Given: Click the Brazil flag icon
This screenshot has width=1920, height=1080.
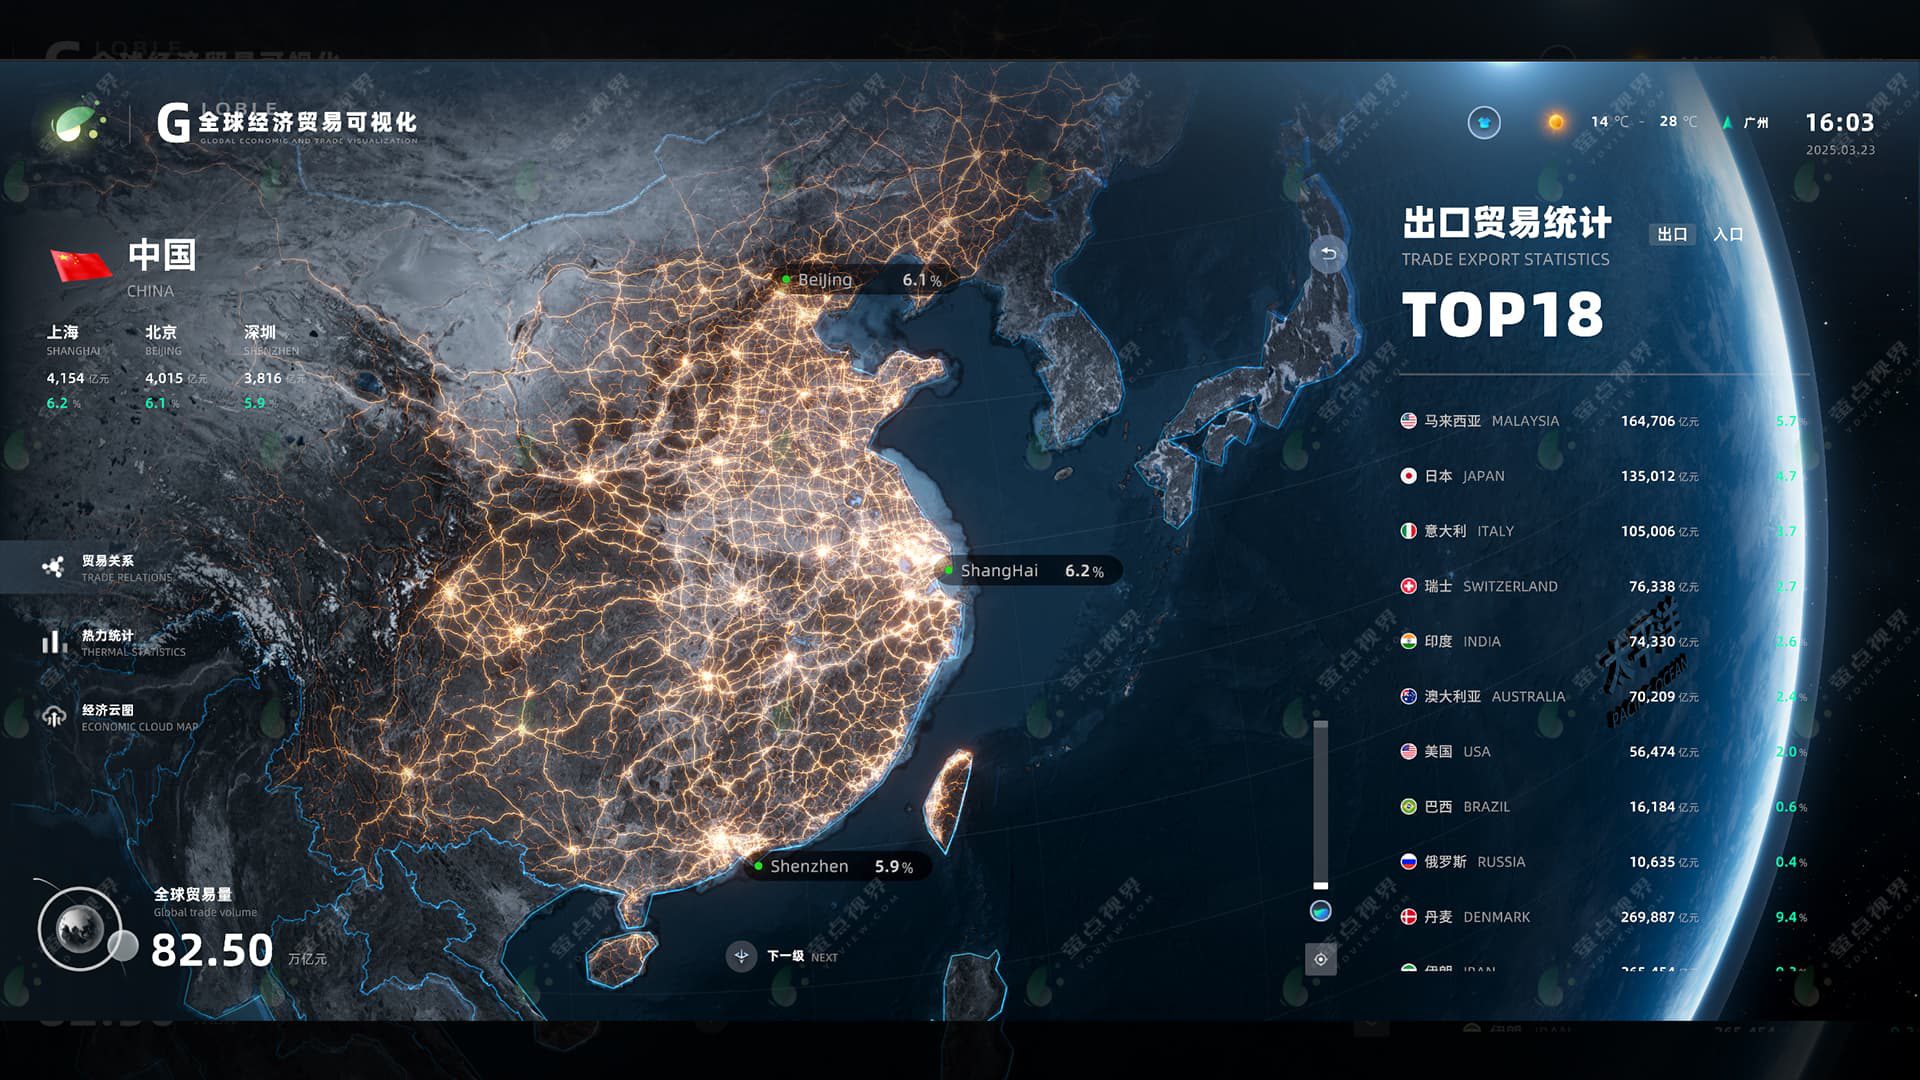Looking at the screenshot, I should click(x=1408, y=806).
